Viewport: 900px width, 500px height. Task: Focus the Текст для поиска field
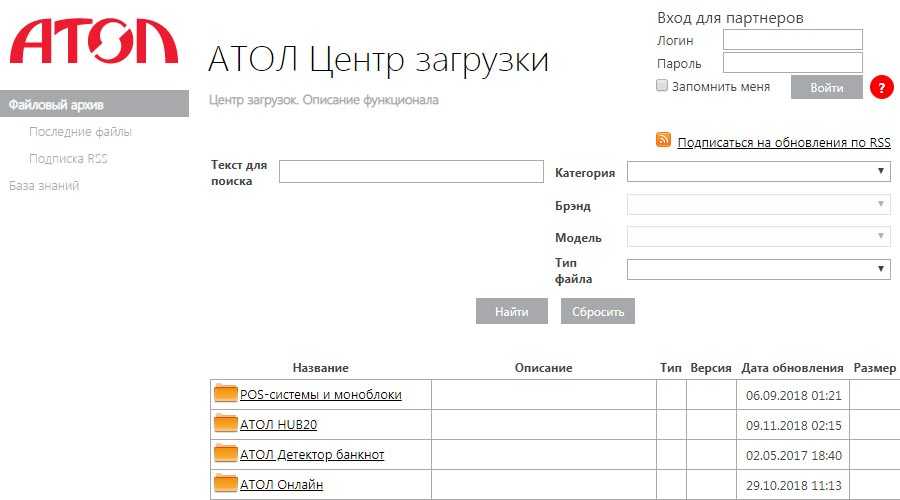(411, 172)
